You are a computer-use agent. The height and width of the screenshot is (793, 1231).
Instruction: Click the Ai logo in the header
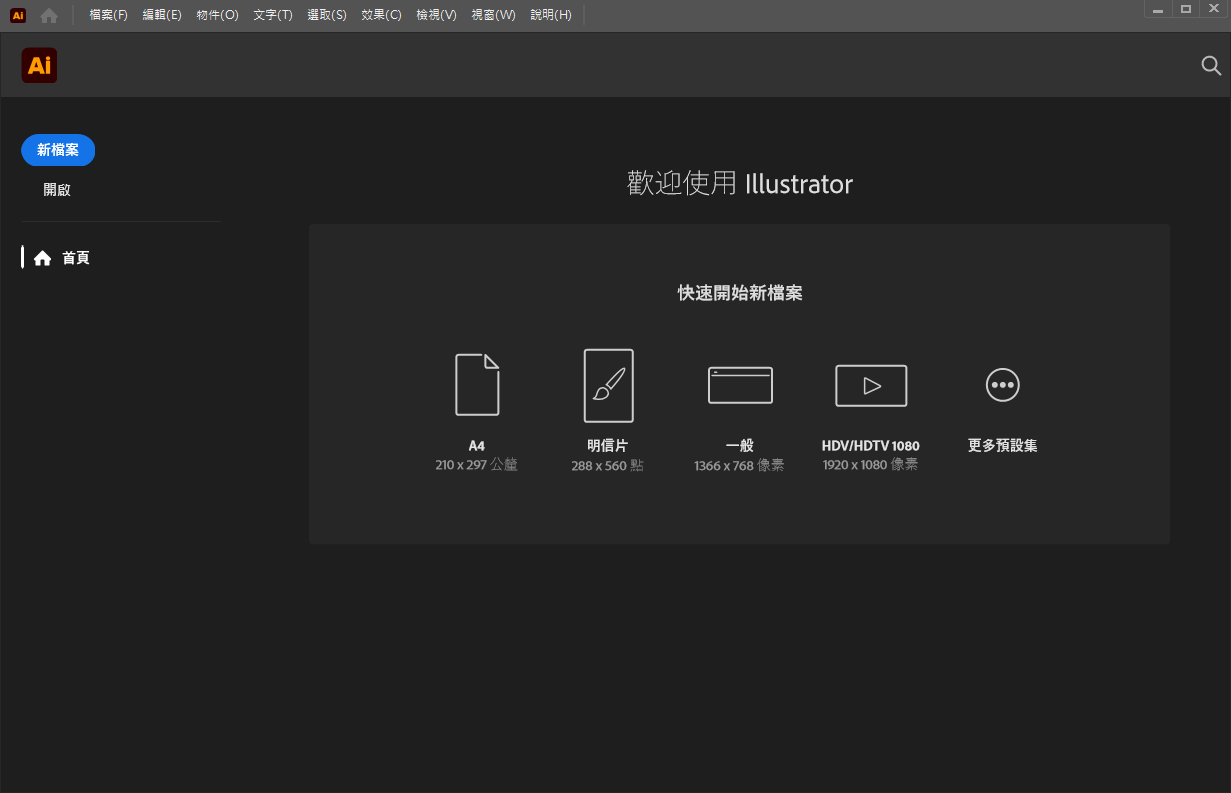[x=39, y=66]
